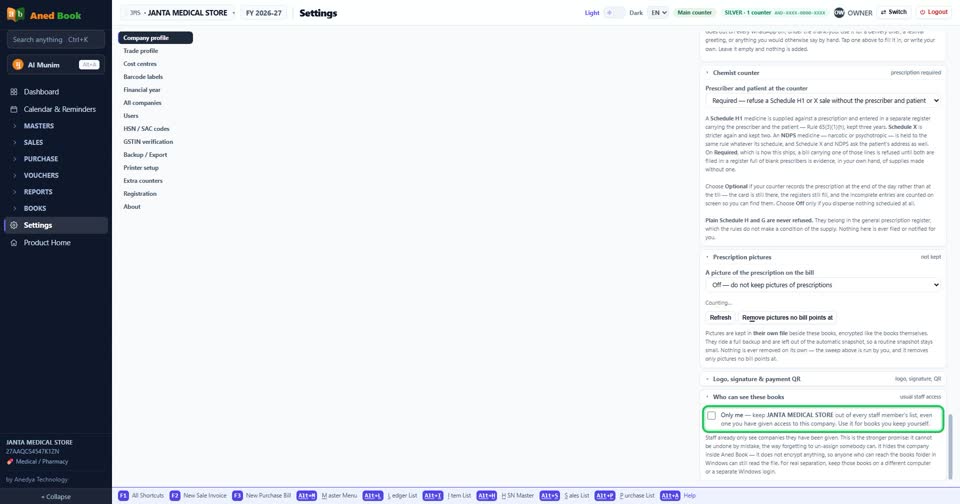960x504 pixels.
Task: Click the Alt+L Ledger List shortcut
Action: 390,495
